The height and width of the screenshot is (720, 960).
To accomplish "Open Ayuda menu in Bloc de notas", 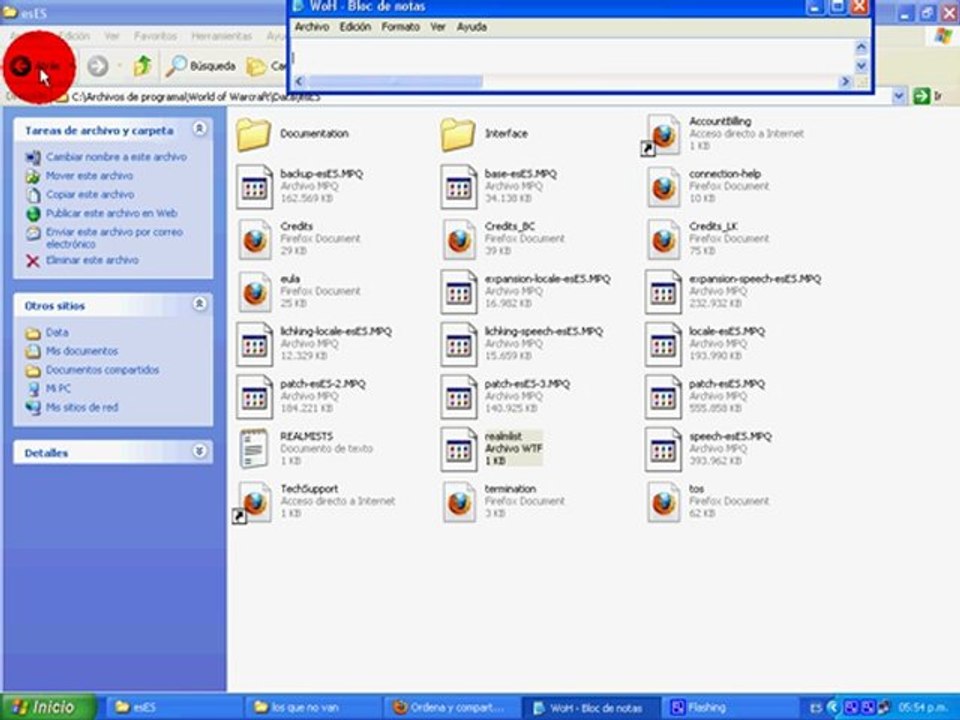I will click(471, 27).
